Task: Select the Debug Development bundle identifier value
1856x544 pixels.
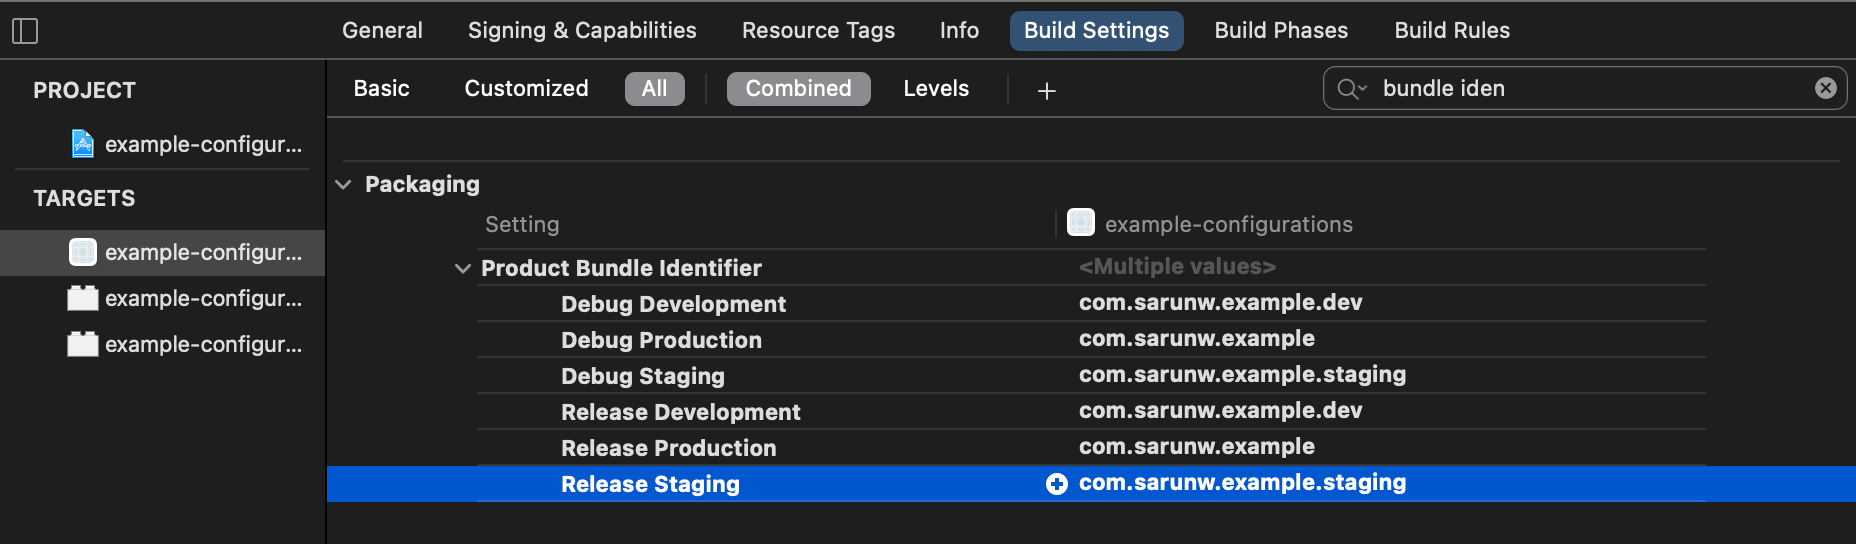Action: point(1220,303)
